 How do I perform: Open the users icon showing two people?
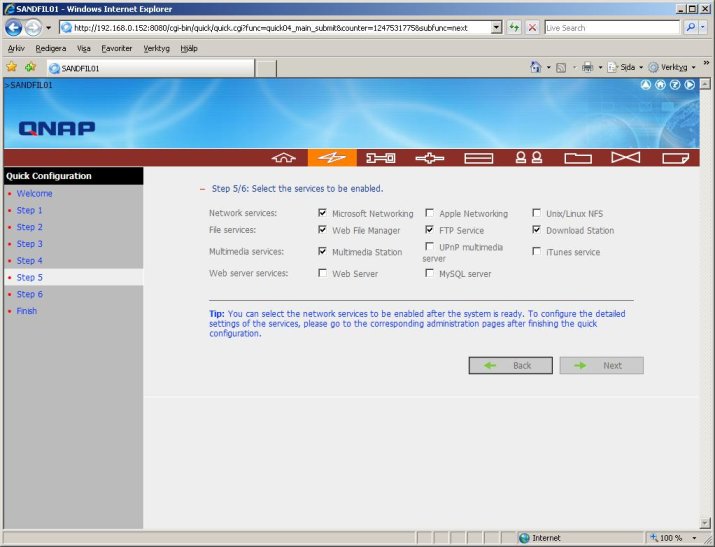pos(528,158)
